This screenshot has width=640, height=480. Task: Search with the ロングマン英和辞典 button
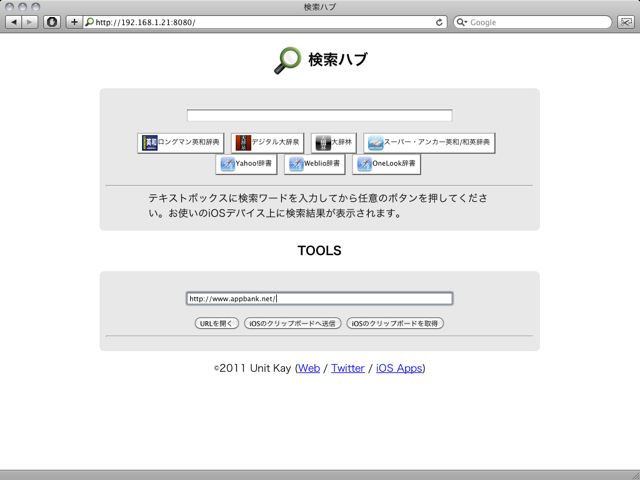(180, 143)
